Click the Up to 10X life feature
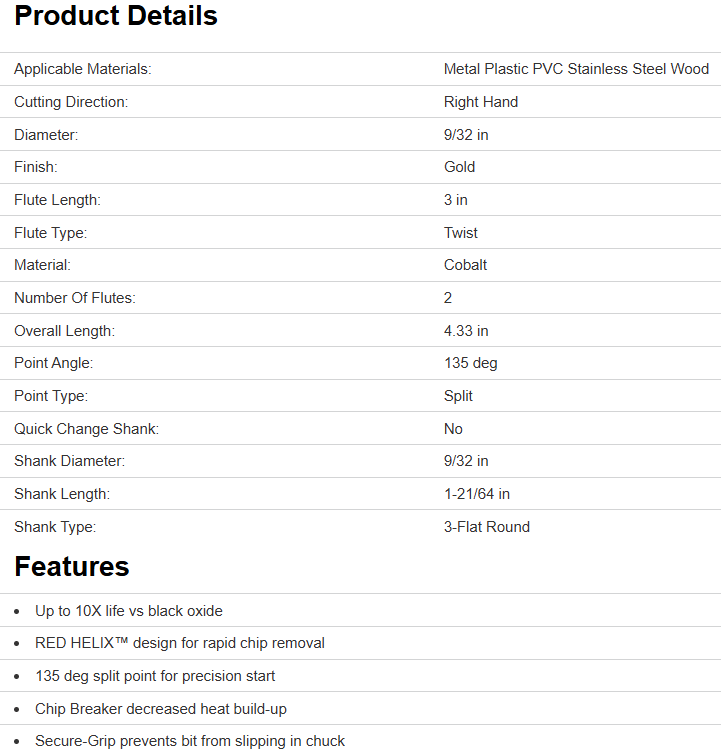721x752 pixels. [129, 611]
